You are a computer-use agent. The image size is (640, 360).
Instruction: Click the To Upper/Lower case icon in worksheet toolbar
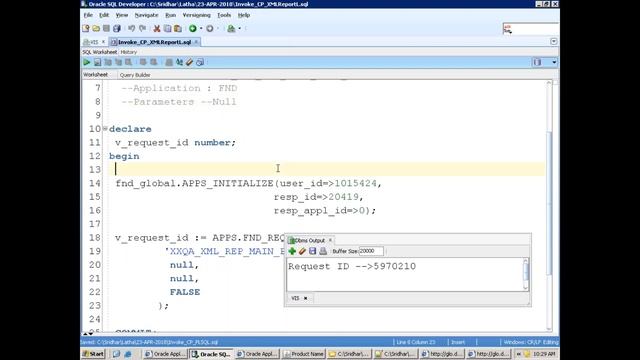(x=179, y=62)
